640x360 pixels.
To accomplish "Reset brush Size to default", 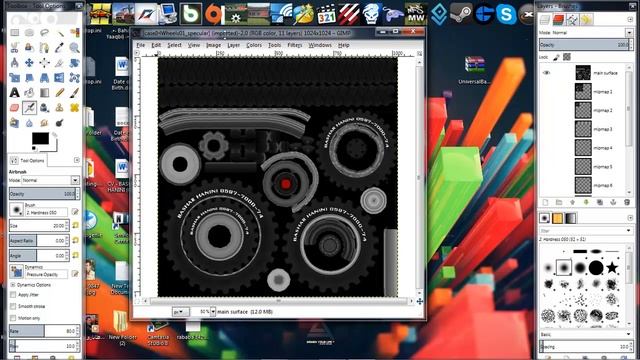I will [76, 225].
